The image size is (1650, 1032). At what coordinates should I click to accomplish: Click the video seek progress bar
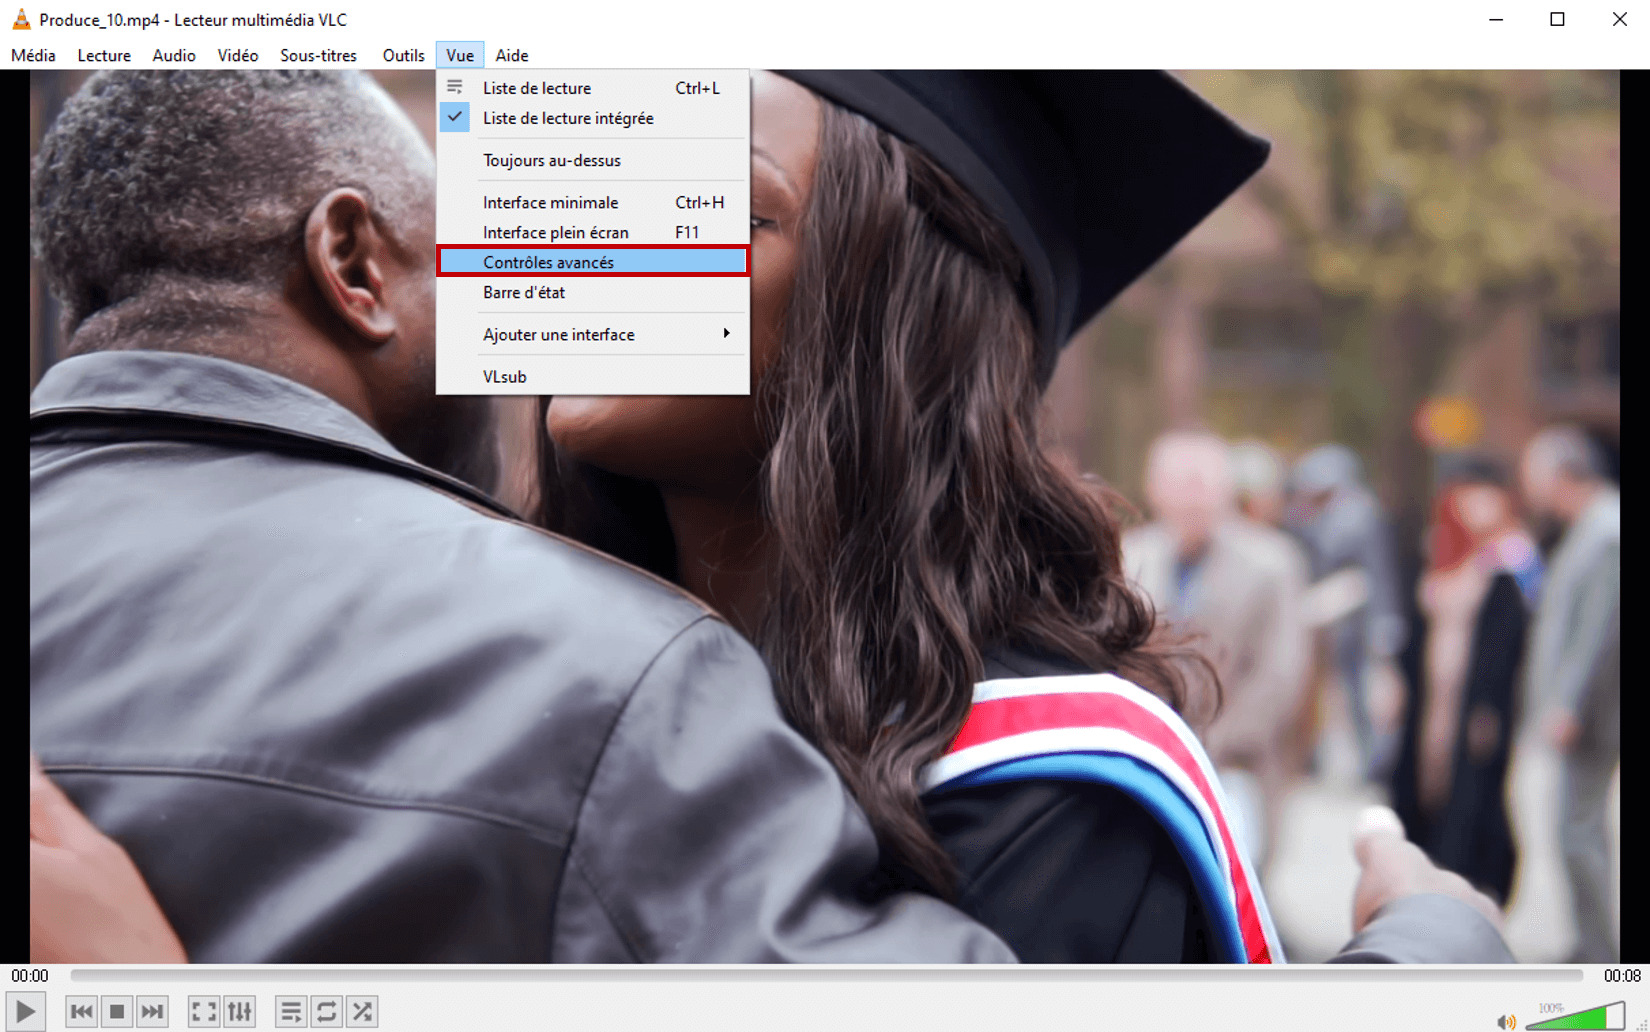(800, 975)
